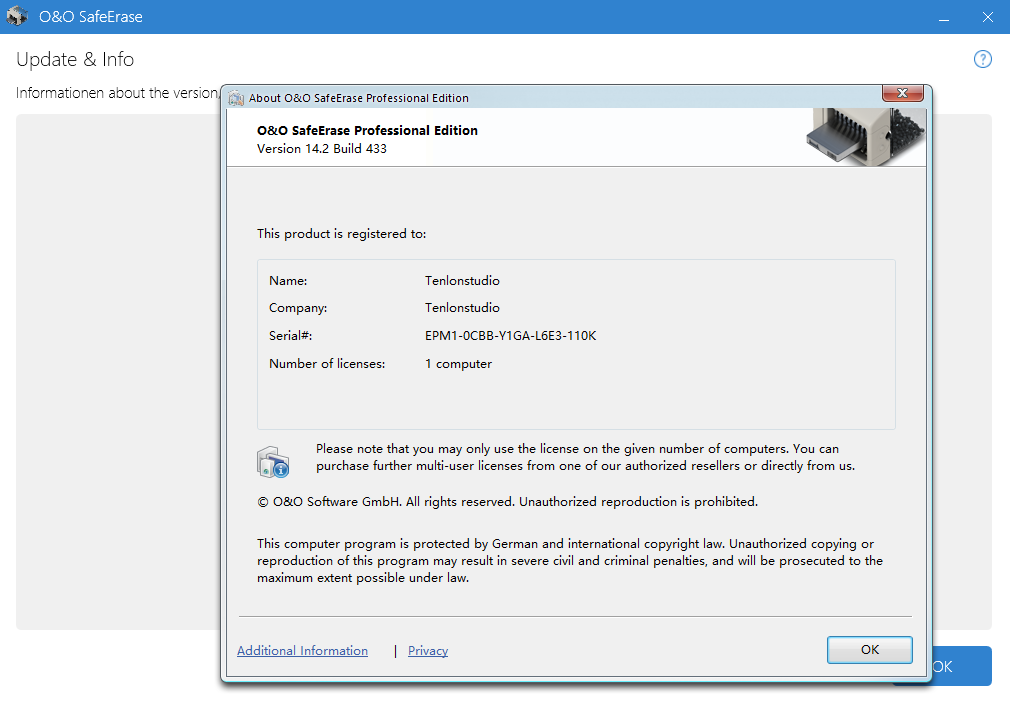Open the Additional Information link
This screenshot has width=1010, height=704.
click(302, 651)
